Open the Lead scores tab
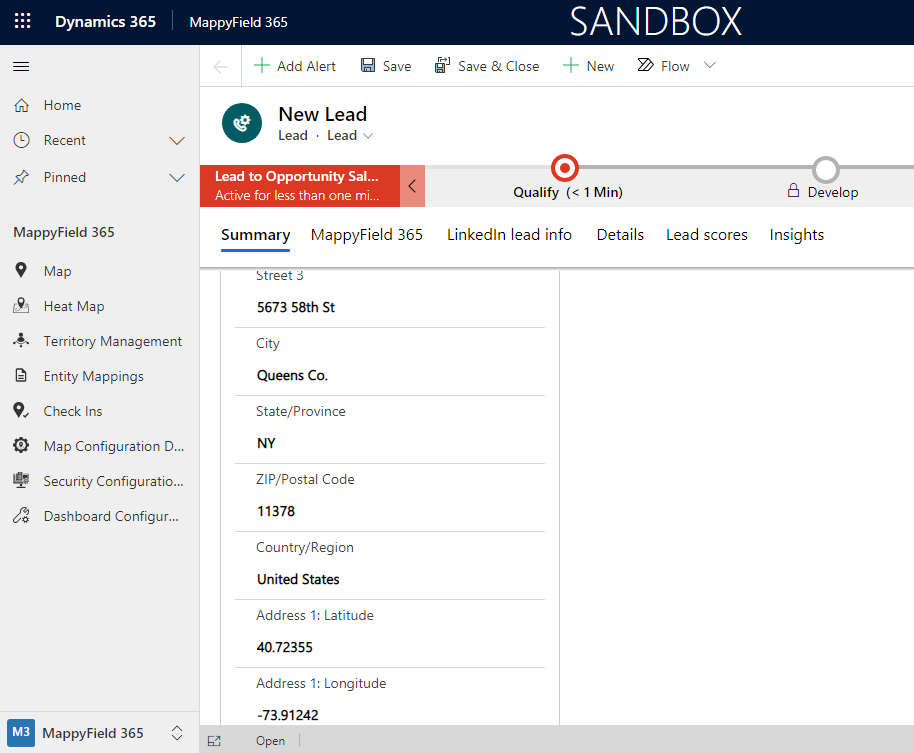This screenshot has width=914, height=753. pyautogui.click(x=706, y=235)
